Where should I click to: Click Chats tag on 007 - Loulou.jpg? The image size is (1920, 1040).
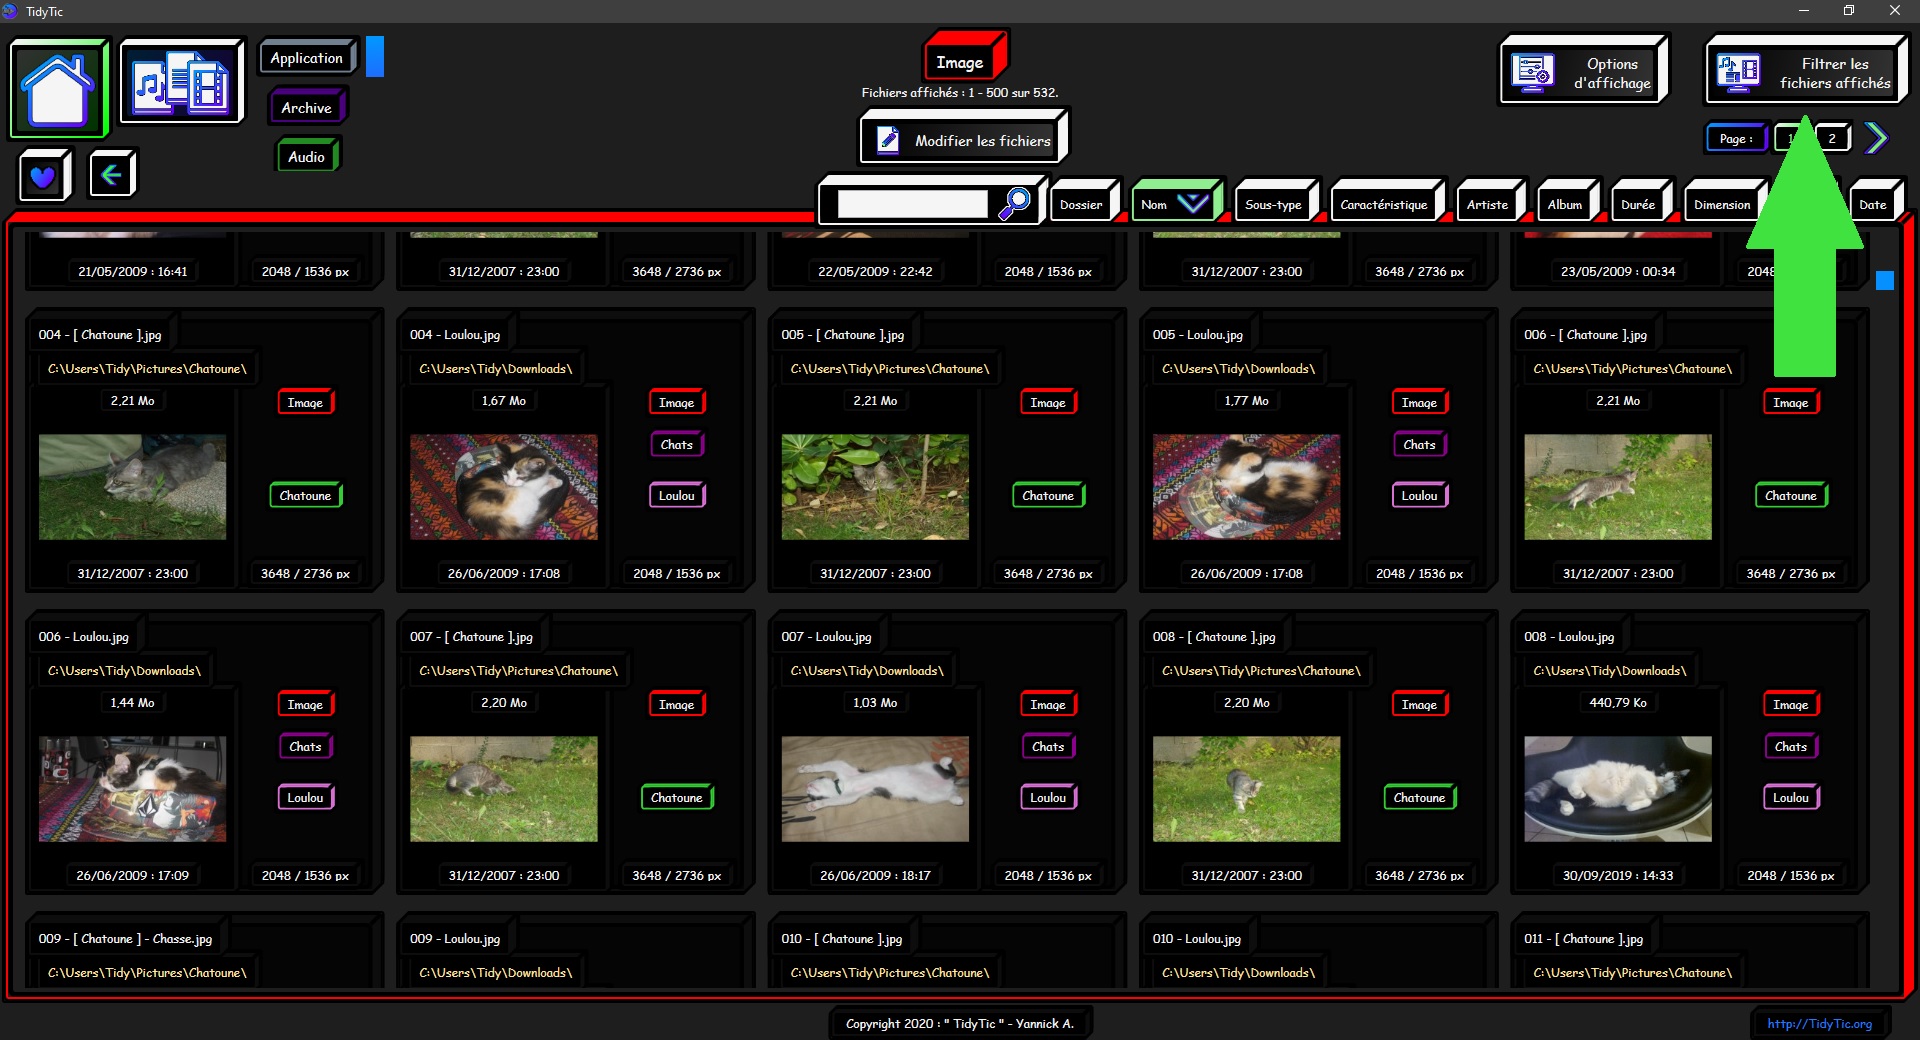[x=1048, y=746]
